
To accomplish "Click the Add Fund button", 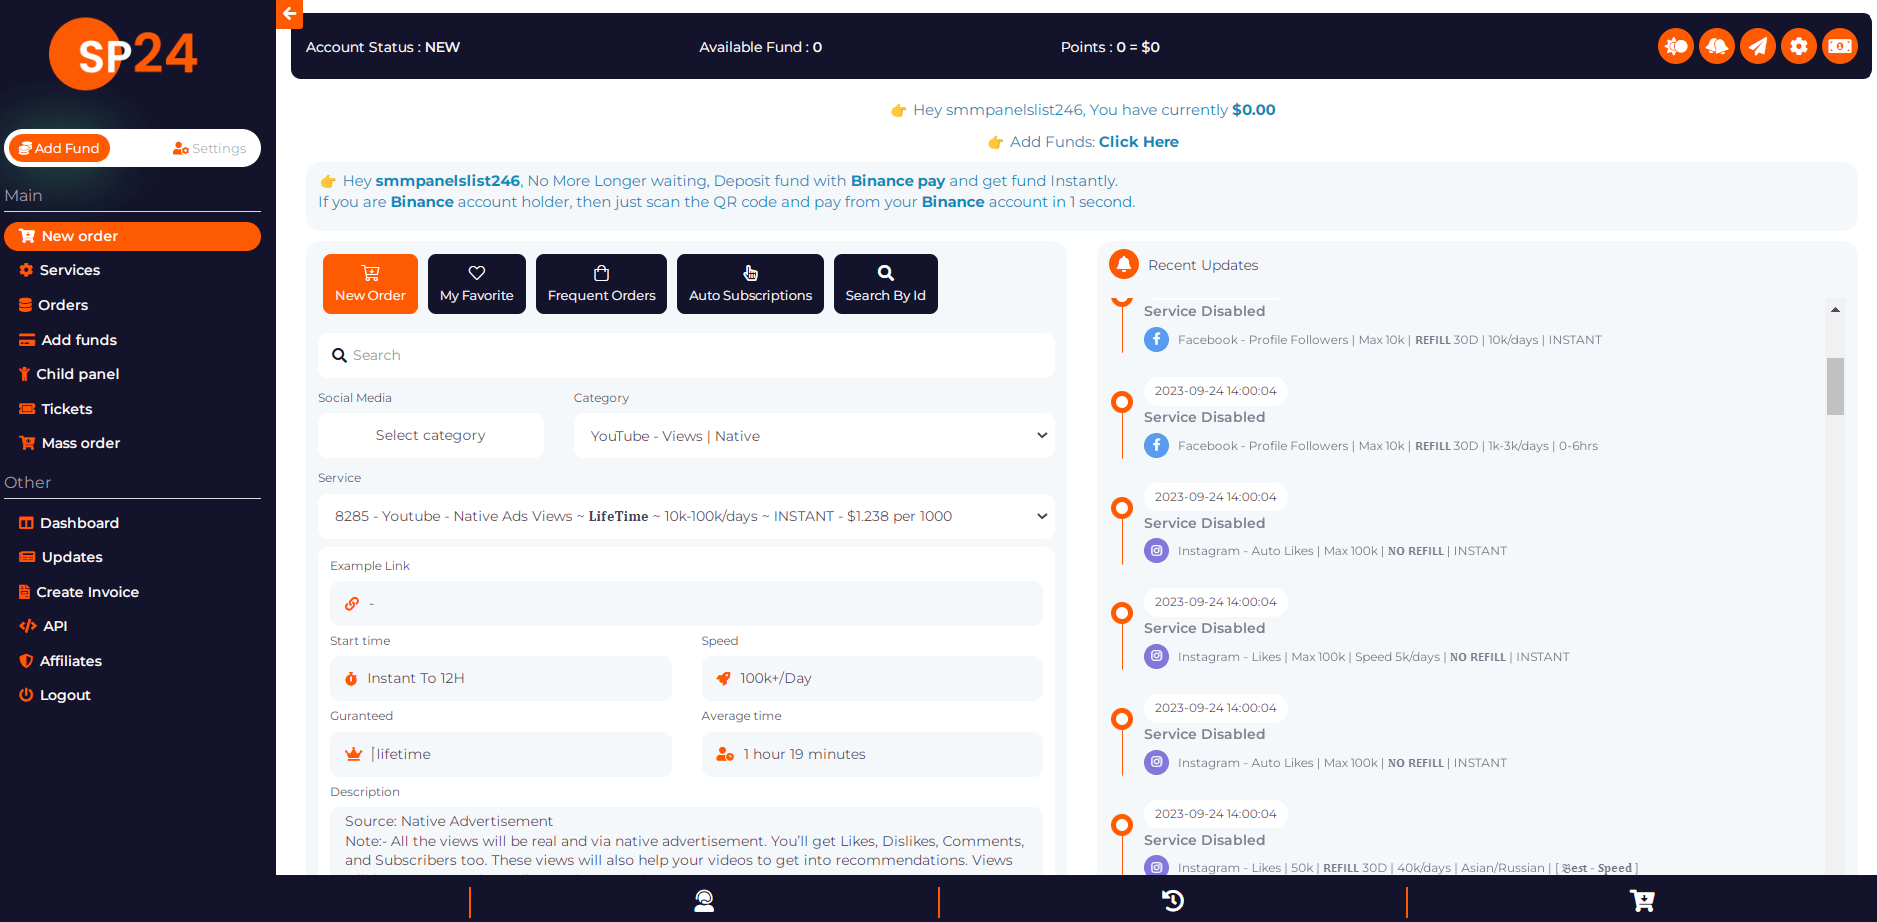I will pyautogui.click(x=58, y=147).
